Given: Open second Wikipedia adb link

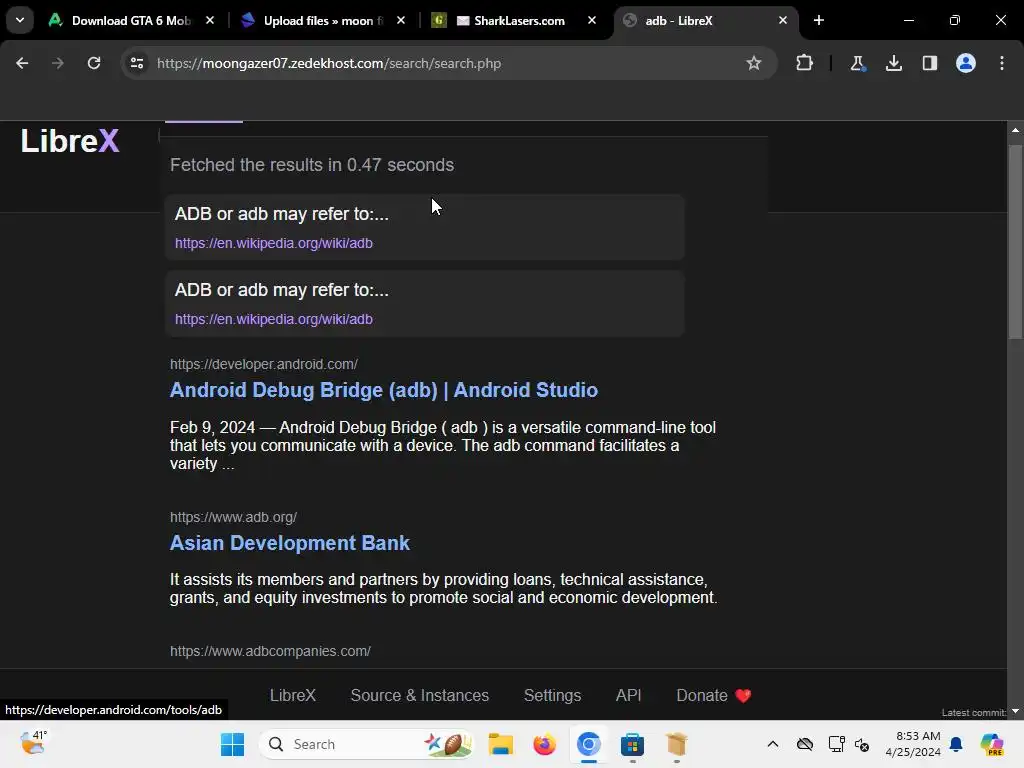Looking at the screenshot, I should [274, 319].
